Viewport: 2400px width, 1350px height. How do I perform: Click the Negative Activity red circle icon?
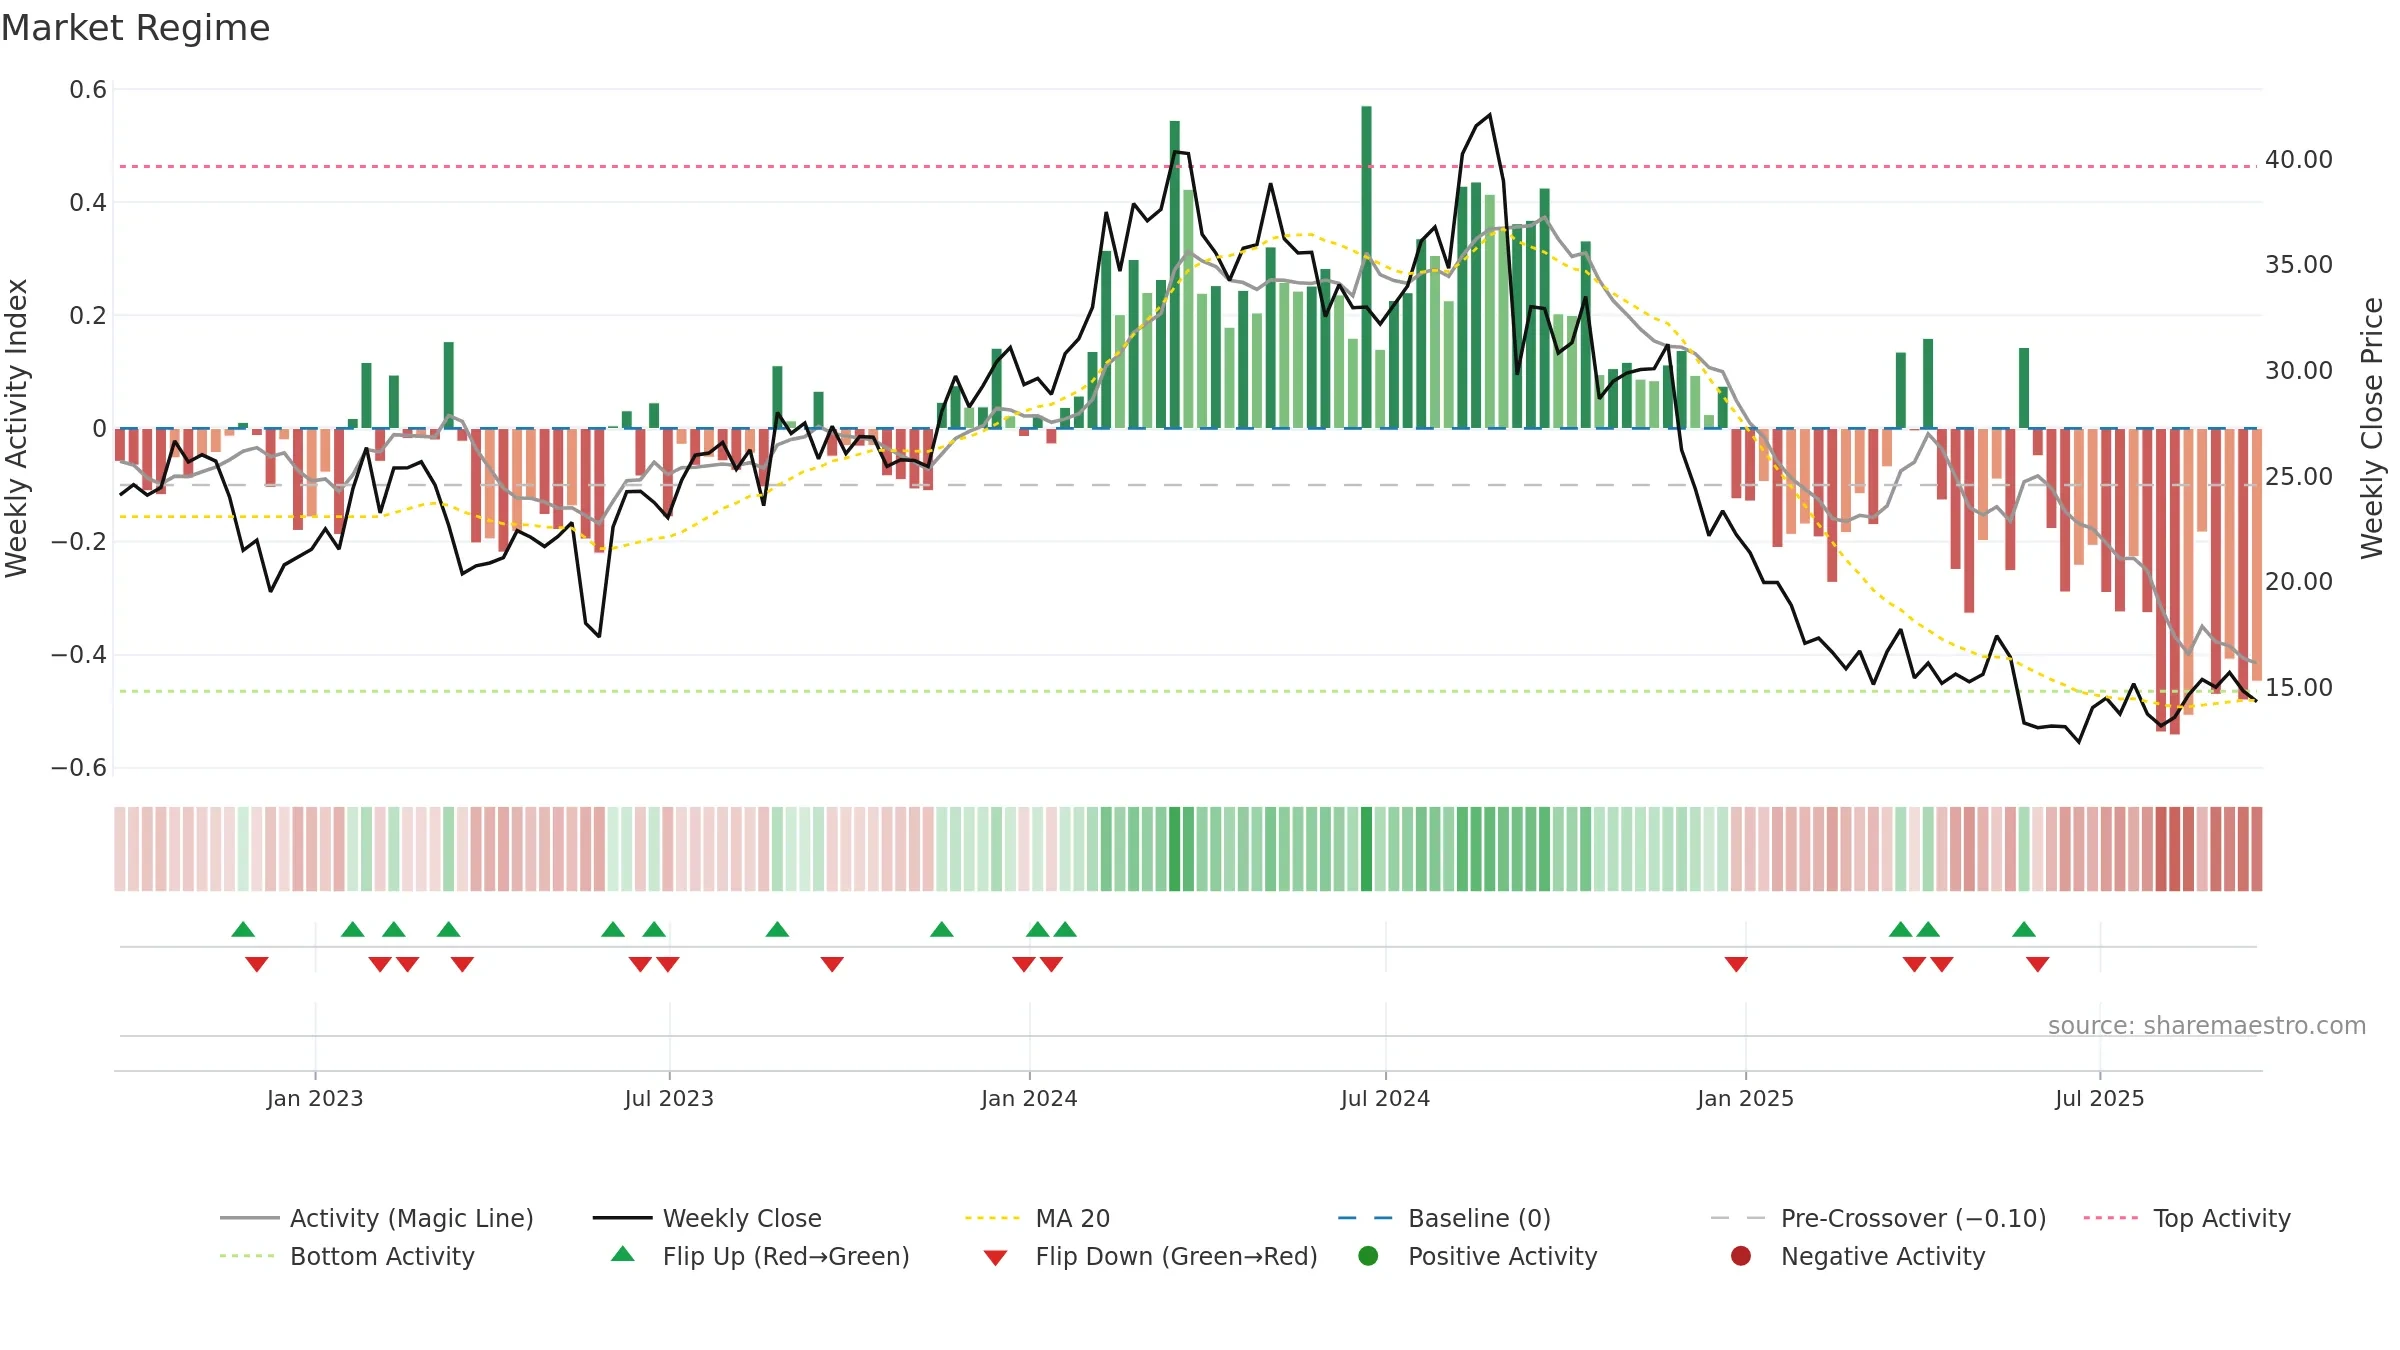(1741, 1255)
